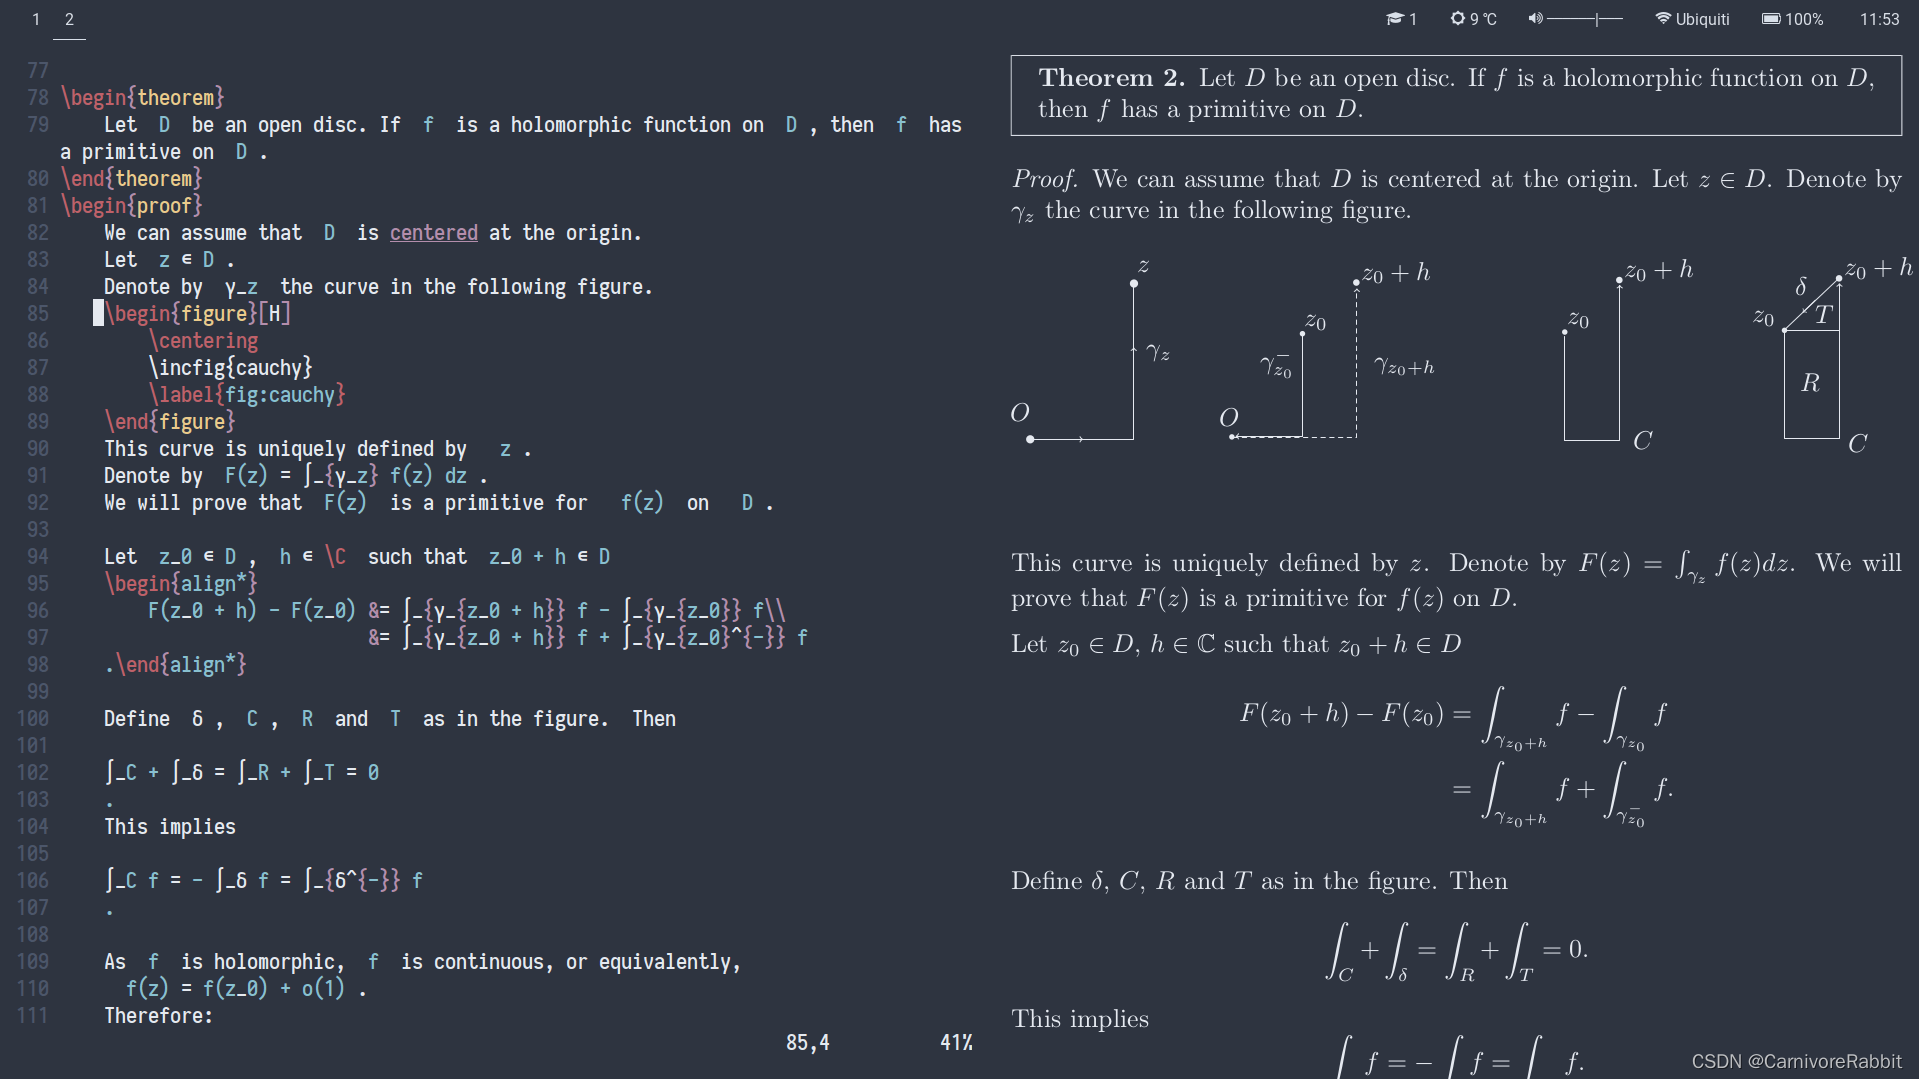This screenshot has width=1919, height=1079.
Task: Click the Theorem 2 box in PDF preview
Action: pyautogui.click(x=1456, y=94)
